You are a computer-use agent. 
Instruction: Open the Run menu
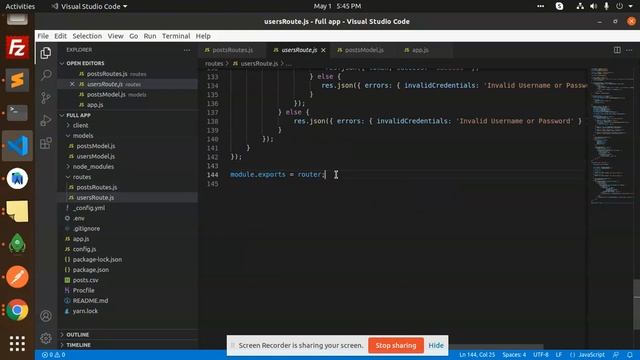(150, 36)
